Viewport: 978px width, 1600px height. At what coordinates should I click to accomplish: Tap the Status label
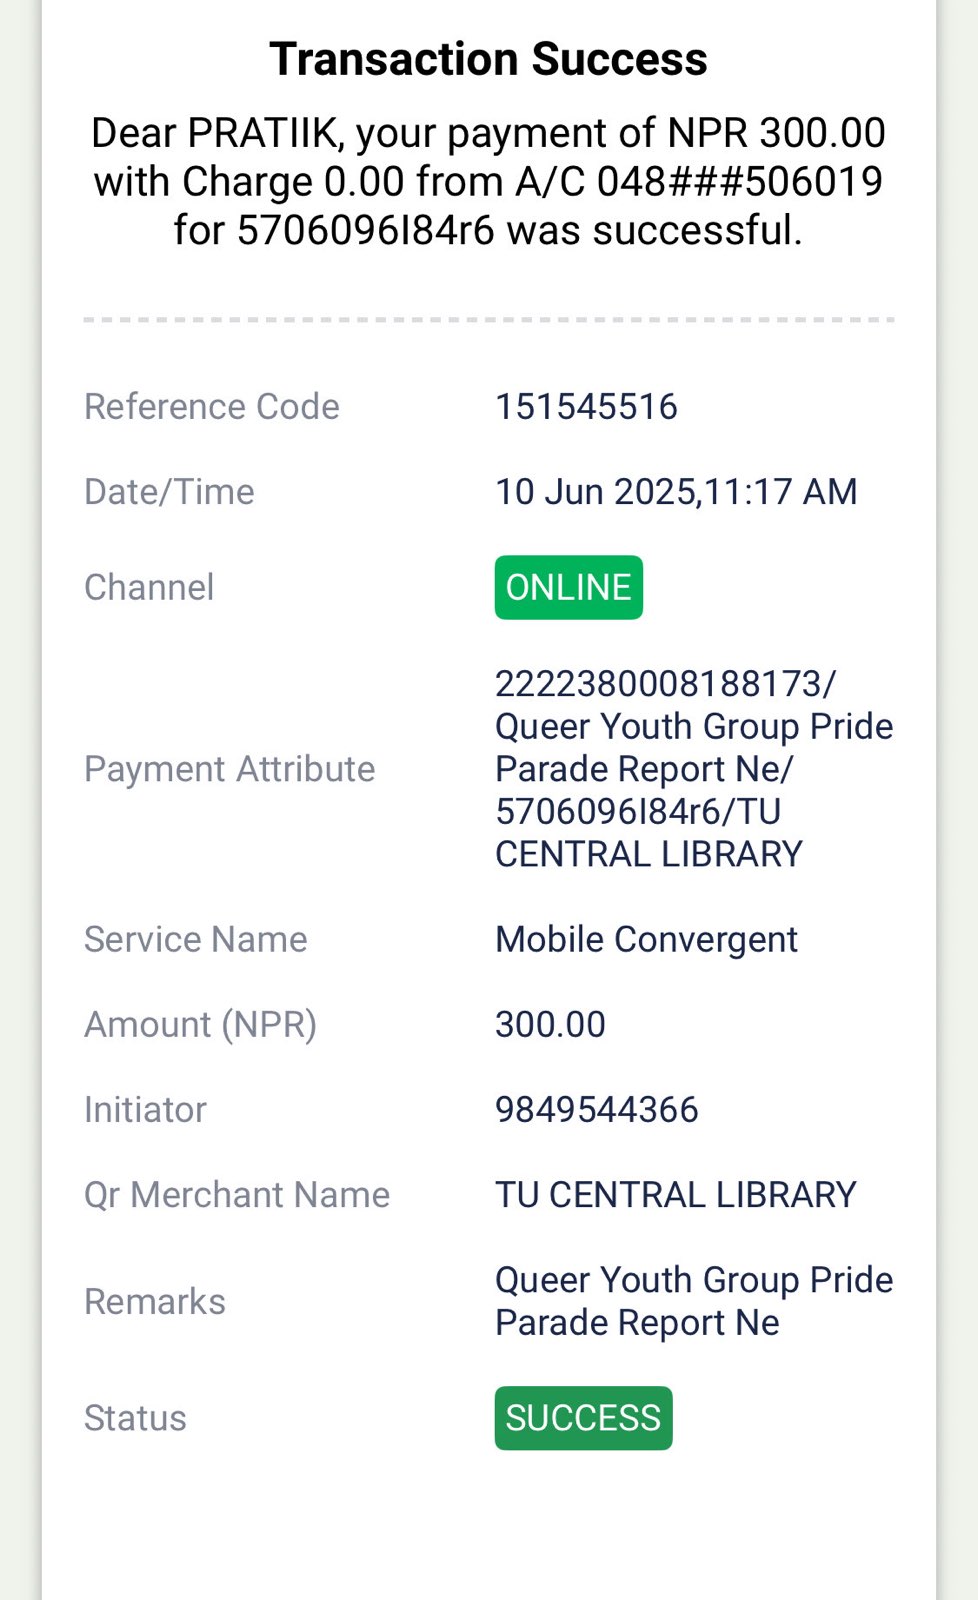pyautogui.click(x=135, y=1417)
